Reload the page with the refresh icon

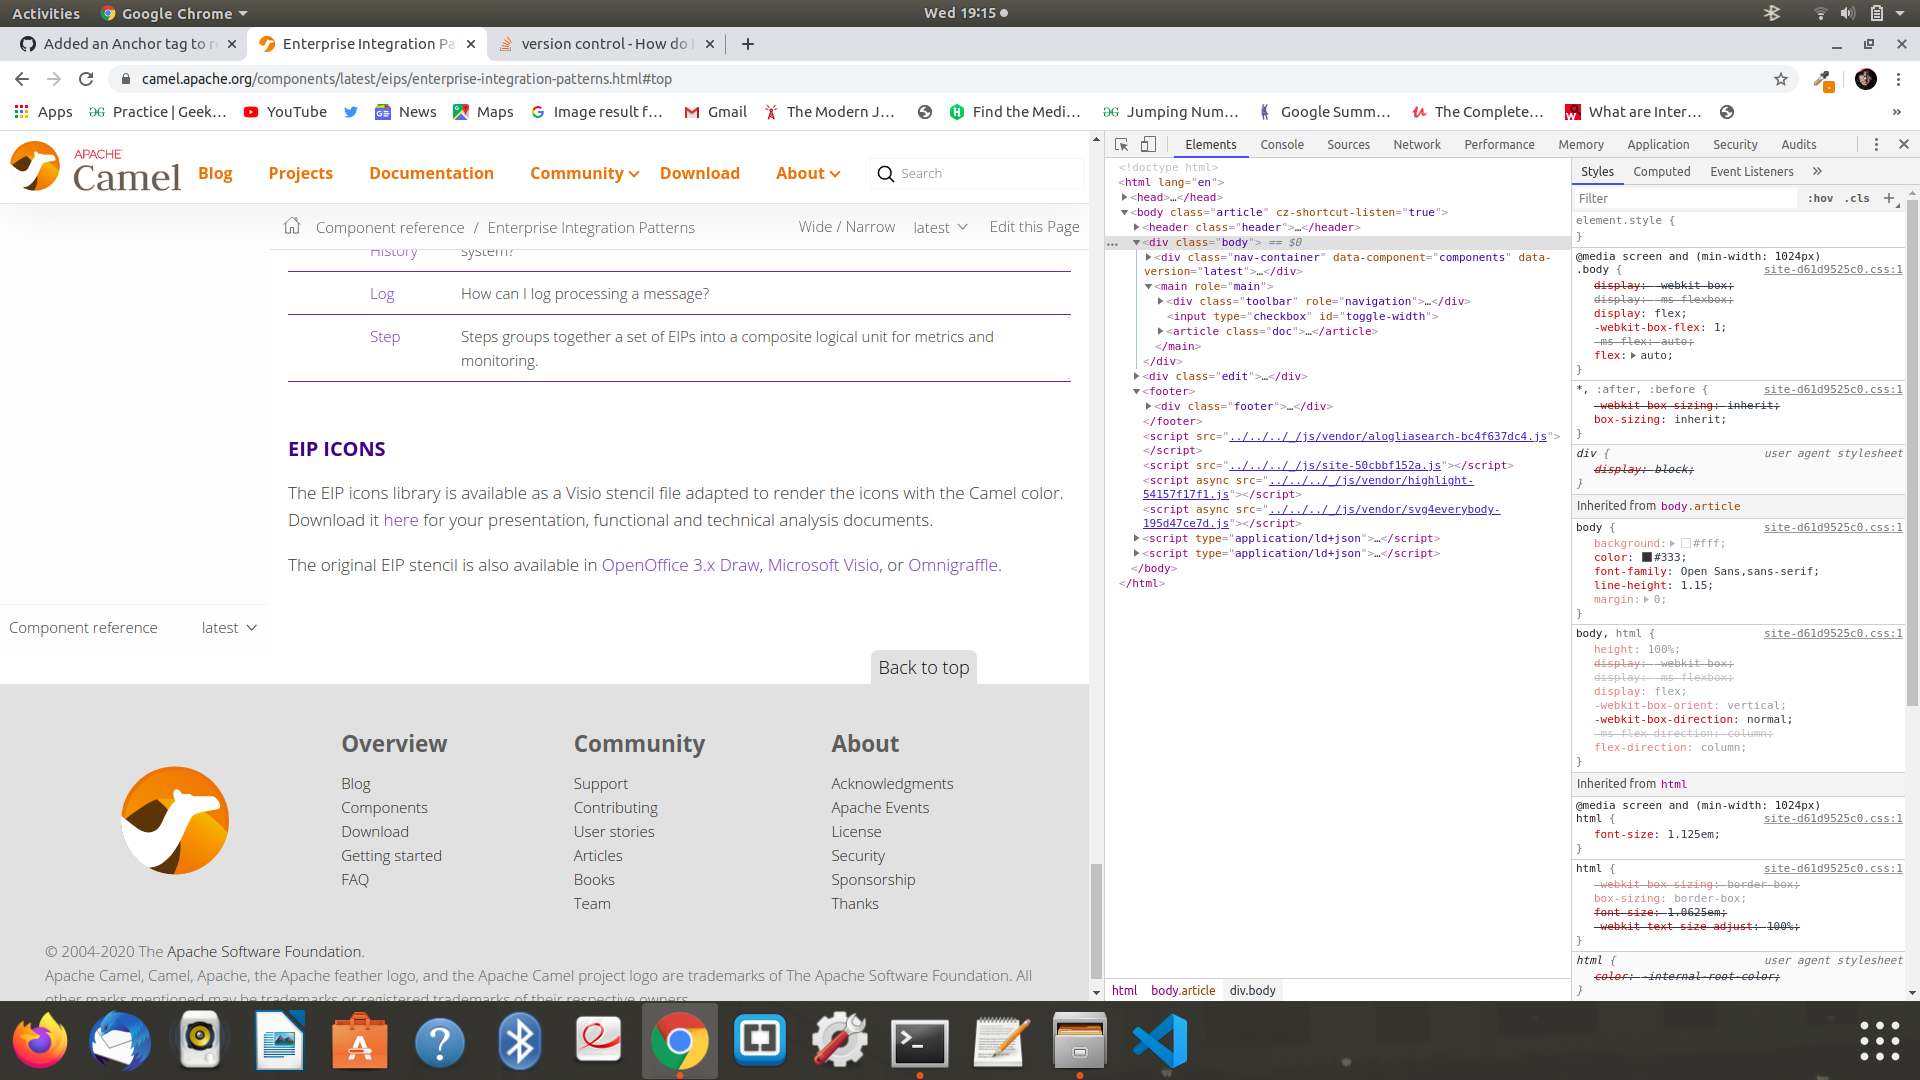[86, 79]
